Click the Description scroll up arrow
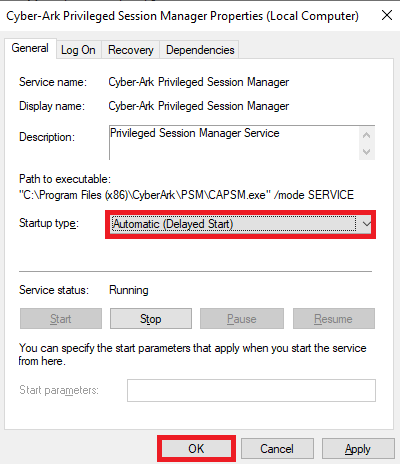 (367, 135)
